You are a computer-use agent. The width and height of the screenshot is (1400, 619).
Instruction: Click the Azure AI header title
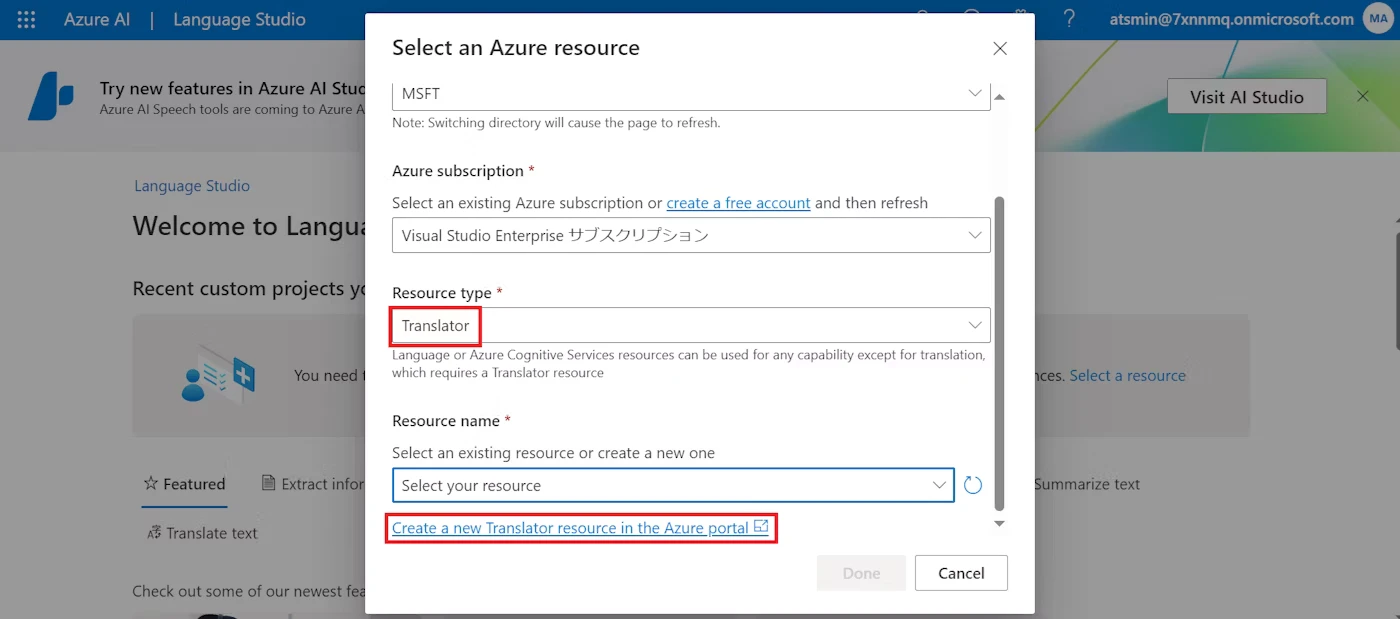point(97,19)
